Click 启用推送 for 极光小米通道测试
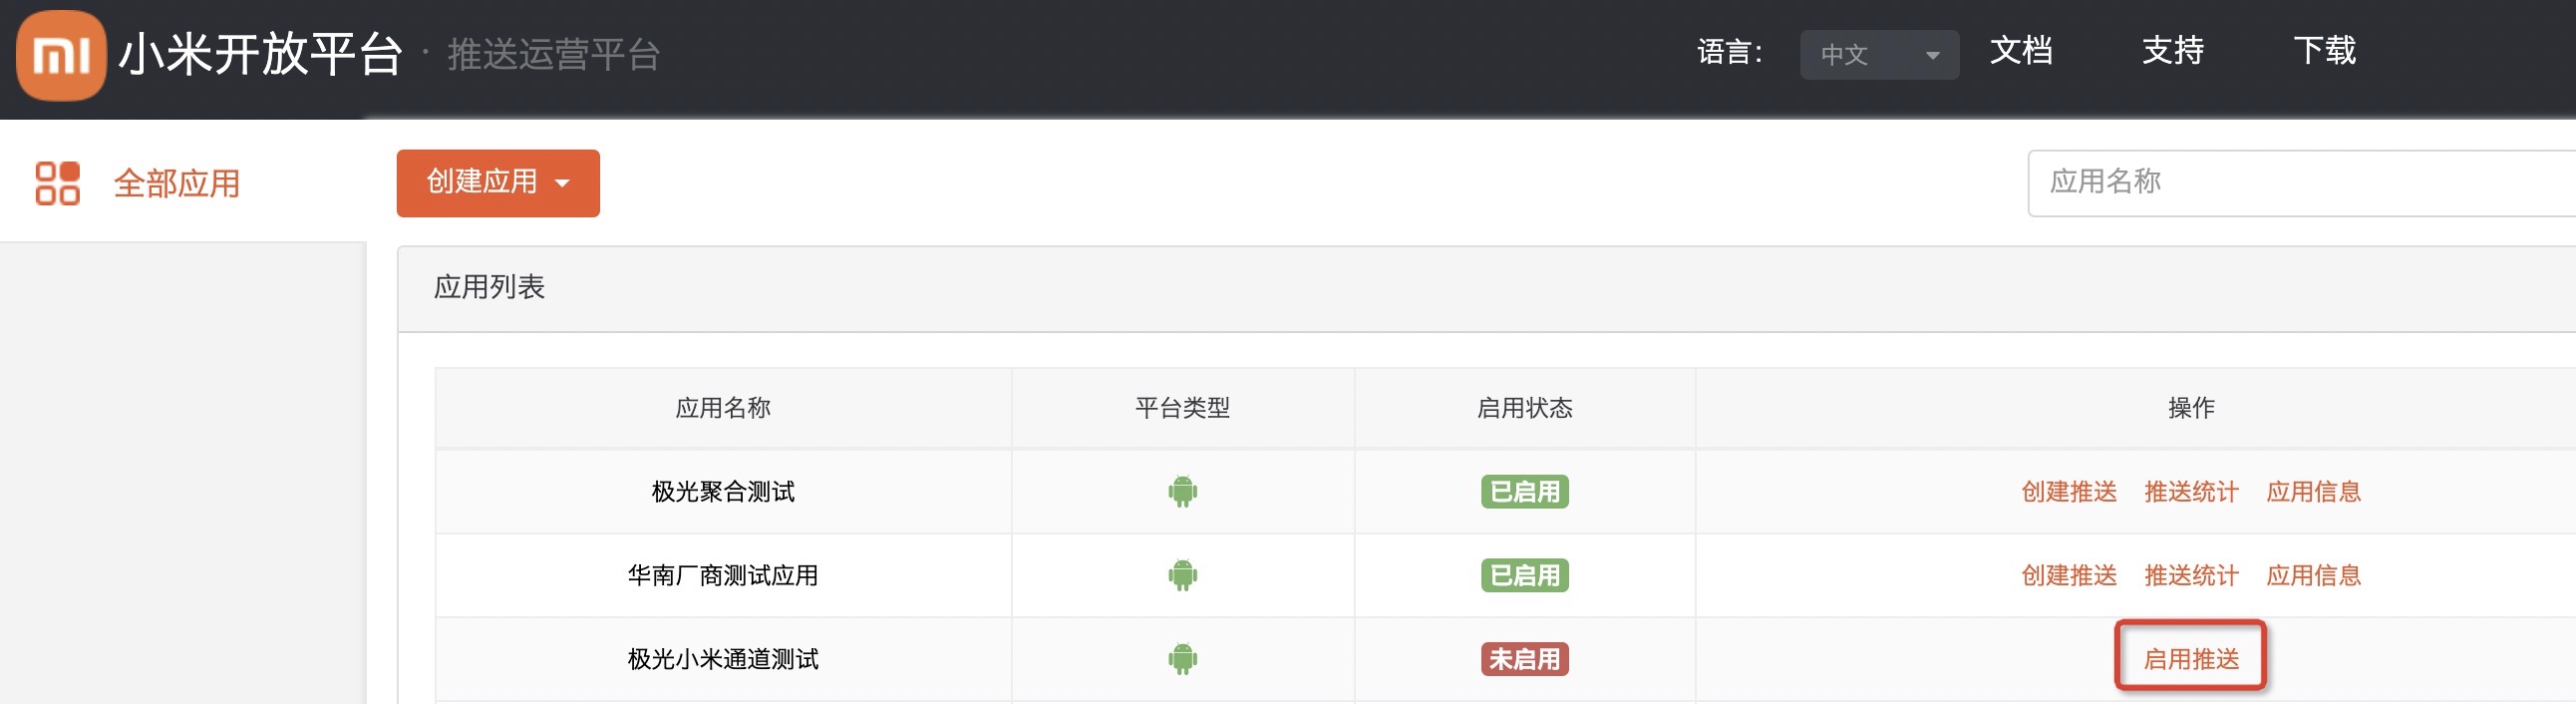2576x704 pixels. coord(2190,659)
